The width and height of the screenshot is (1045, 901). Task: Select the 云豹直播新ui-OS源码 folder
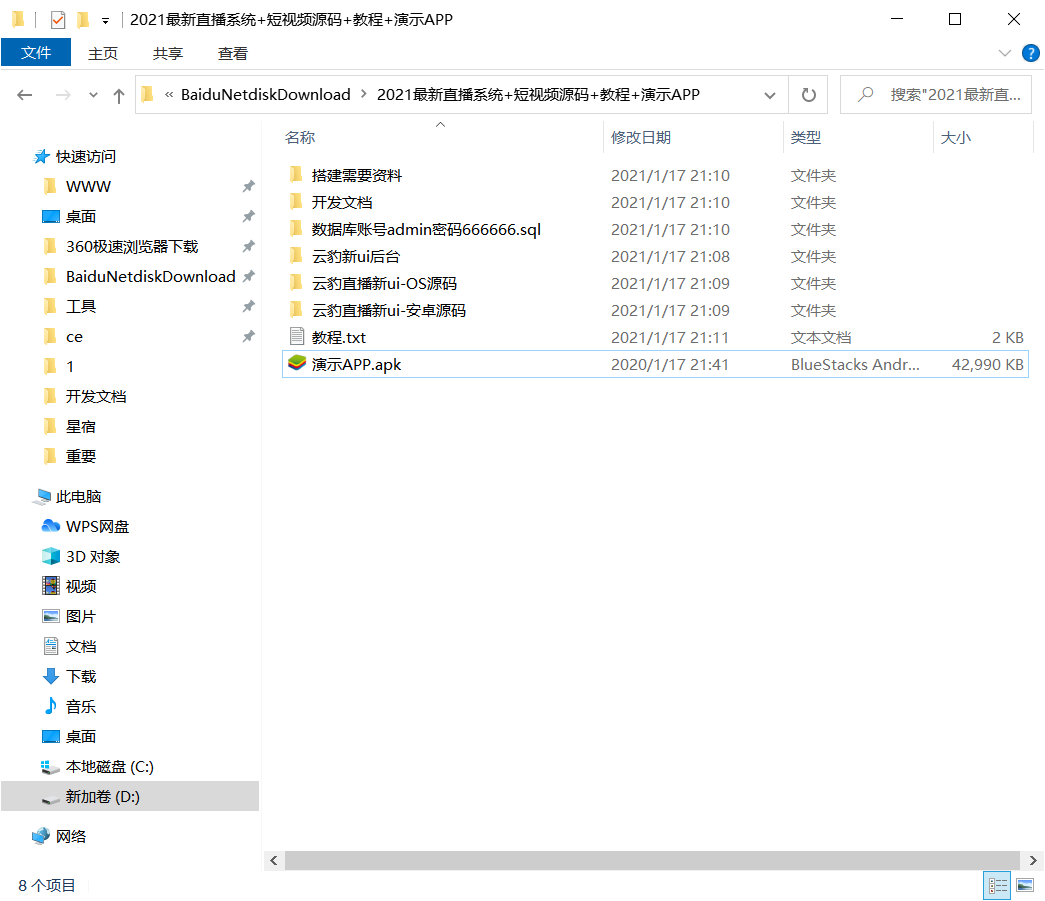(x=384, y=283)
